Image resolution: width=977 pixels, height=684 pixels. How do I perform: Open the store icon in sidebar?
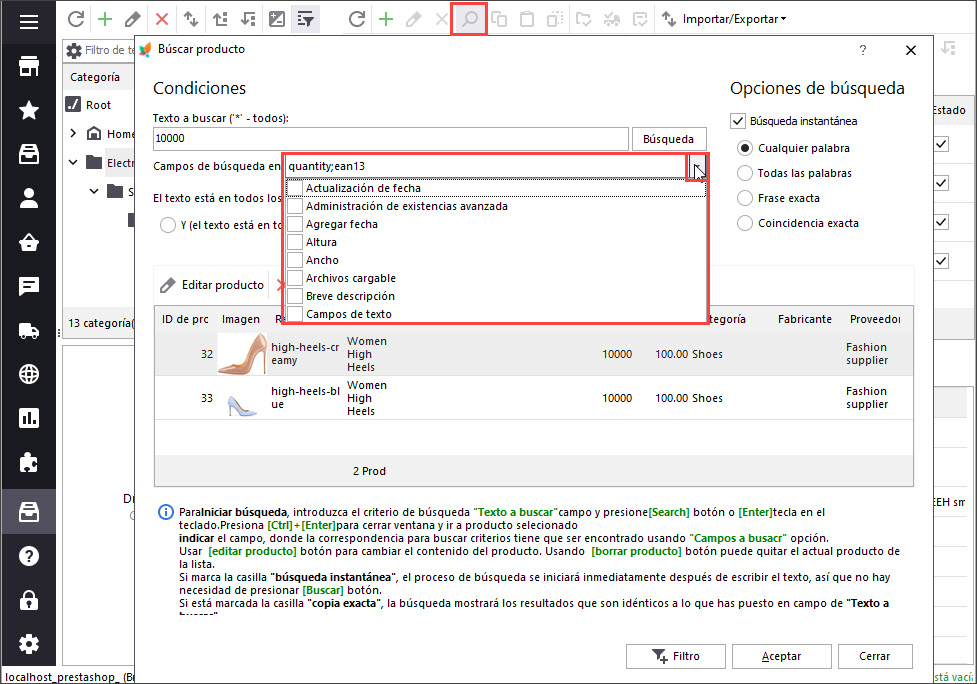pos(29,66)
